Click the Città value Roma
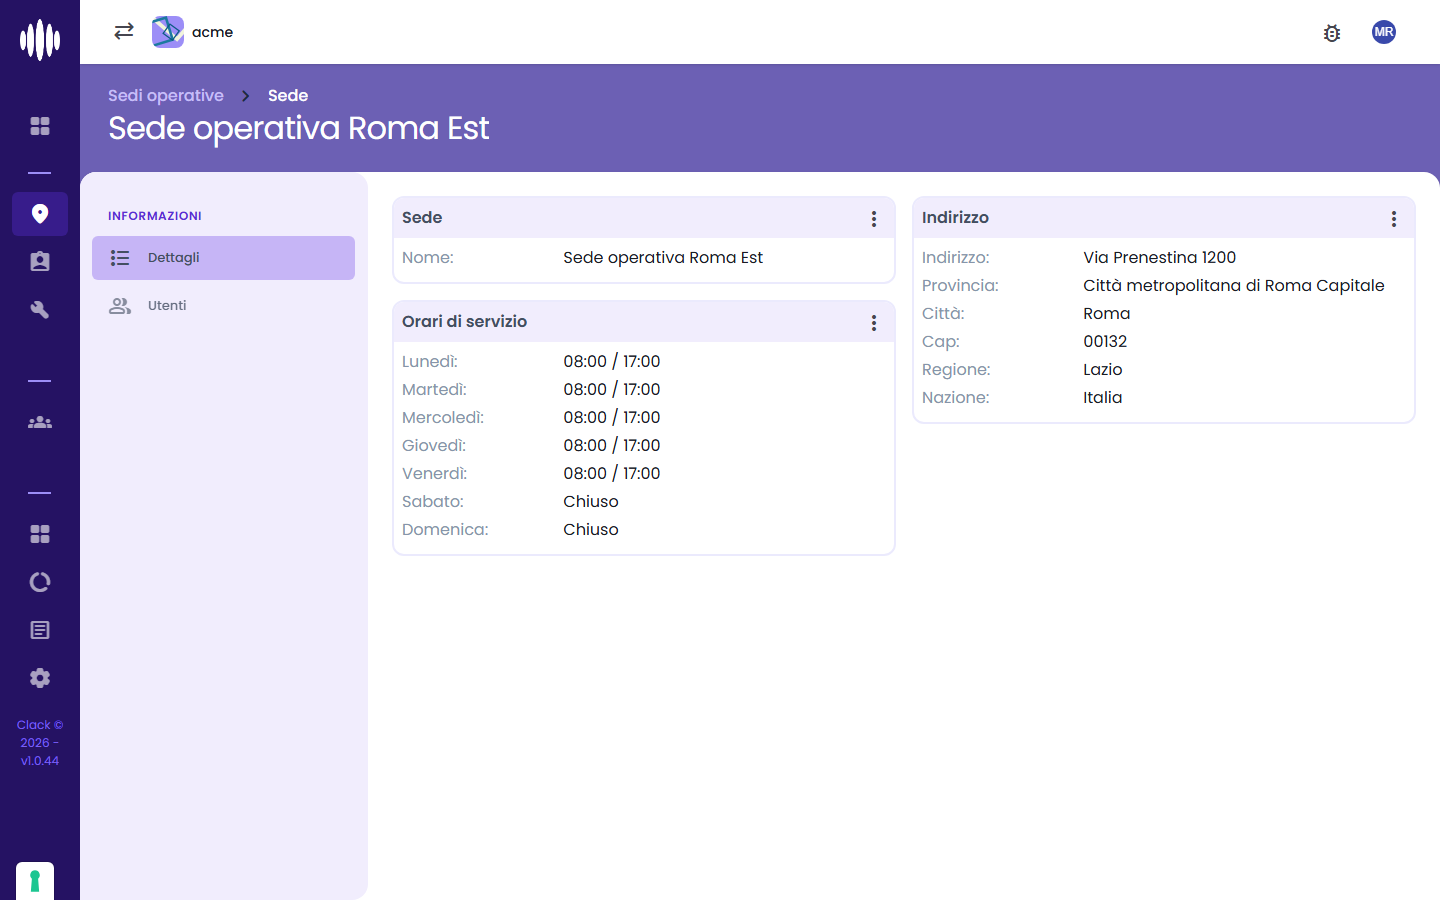The image size is (1440, 900). coord(1107,313)
